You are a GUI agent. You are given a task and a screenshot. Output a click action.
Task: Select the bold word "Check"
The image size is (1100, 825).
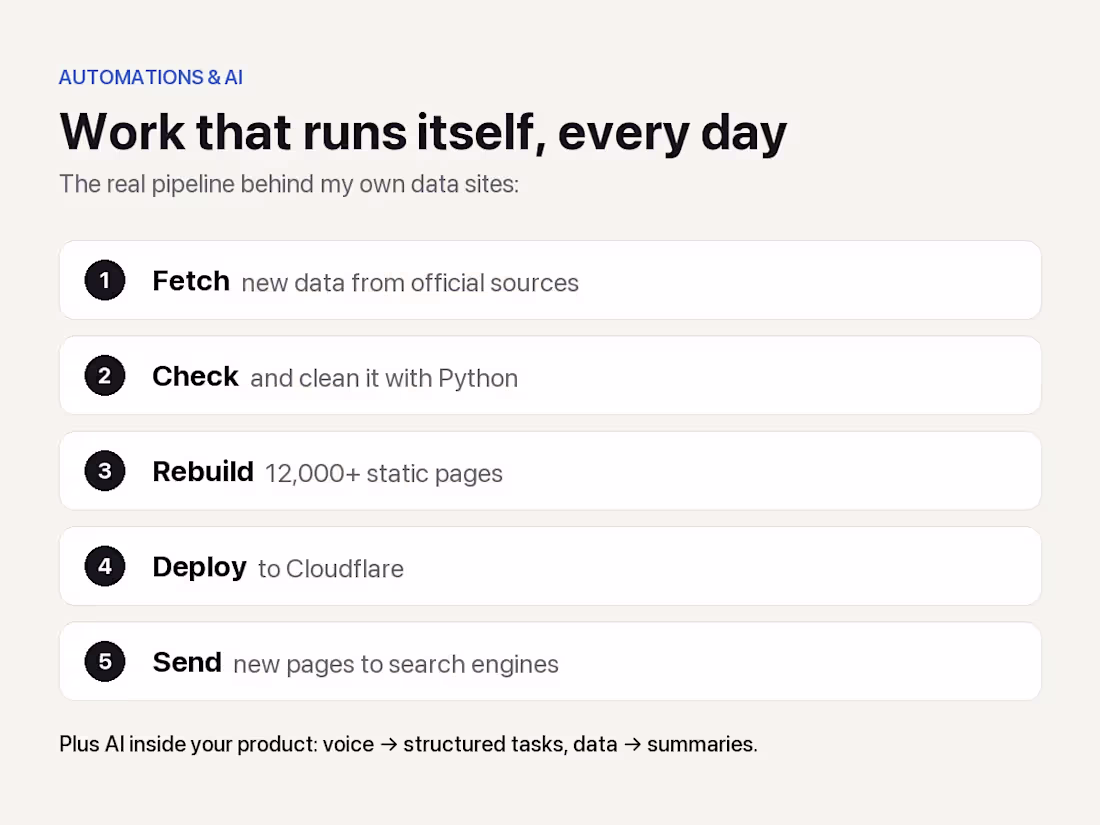click(x=195, y=377)
